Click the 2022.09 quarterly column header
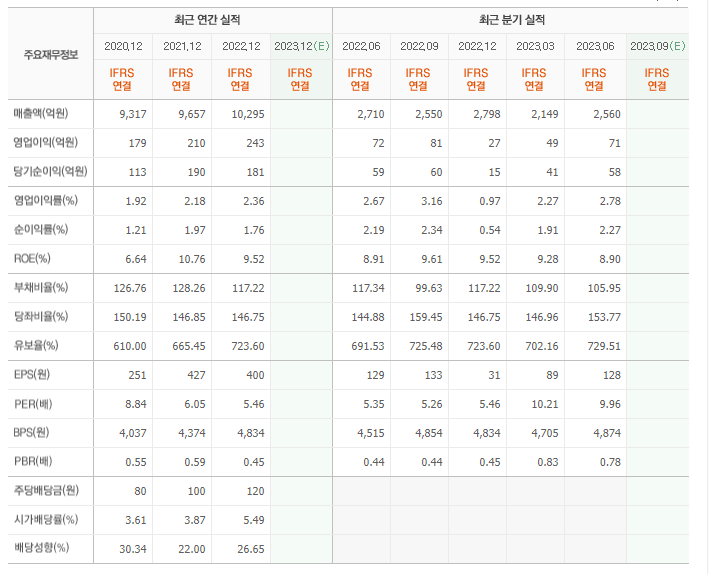709x574 pixels. coord(419,46)
